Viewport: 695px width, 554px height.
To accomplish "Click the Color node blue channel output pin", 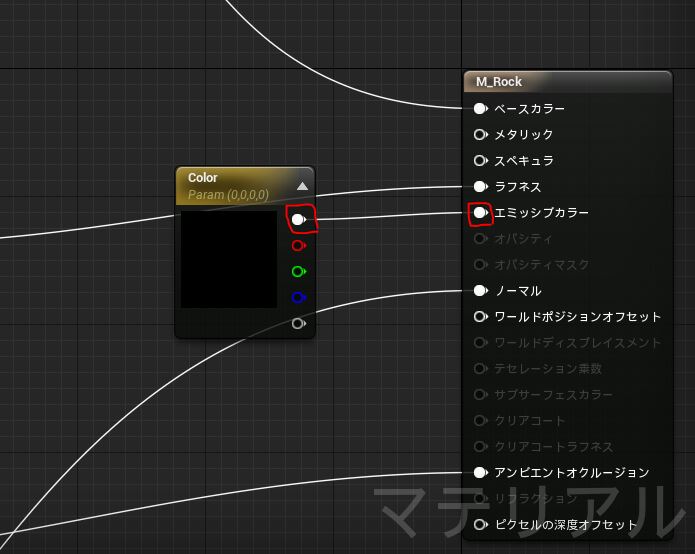I will click(299, 297).
